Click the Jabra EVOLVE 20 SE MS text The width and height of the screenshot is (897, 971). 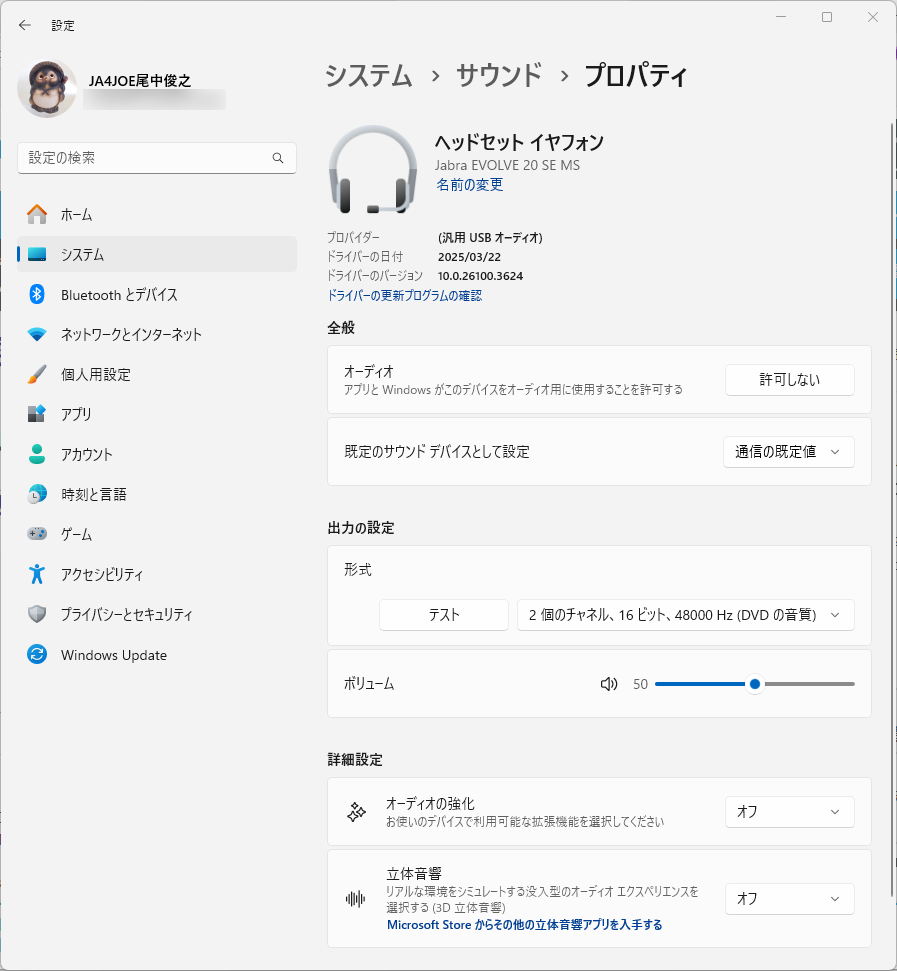507,165
